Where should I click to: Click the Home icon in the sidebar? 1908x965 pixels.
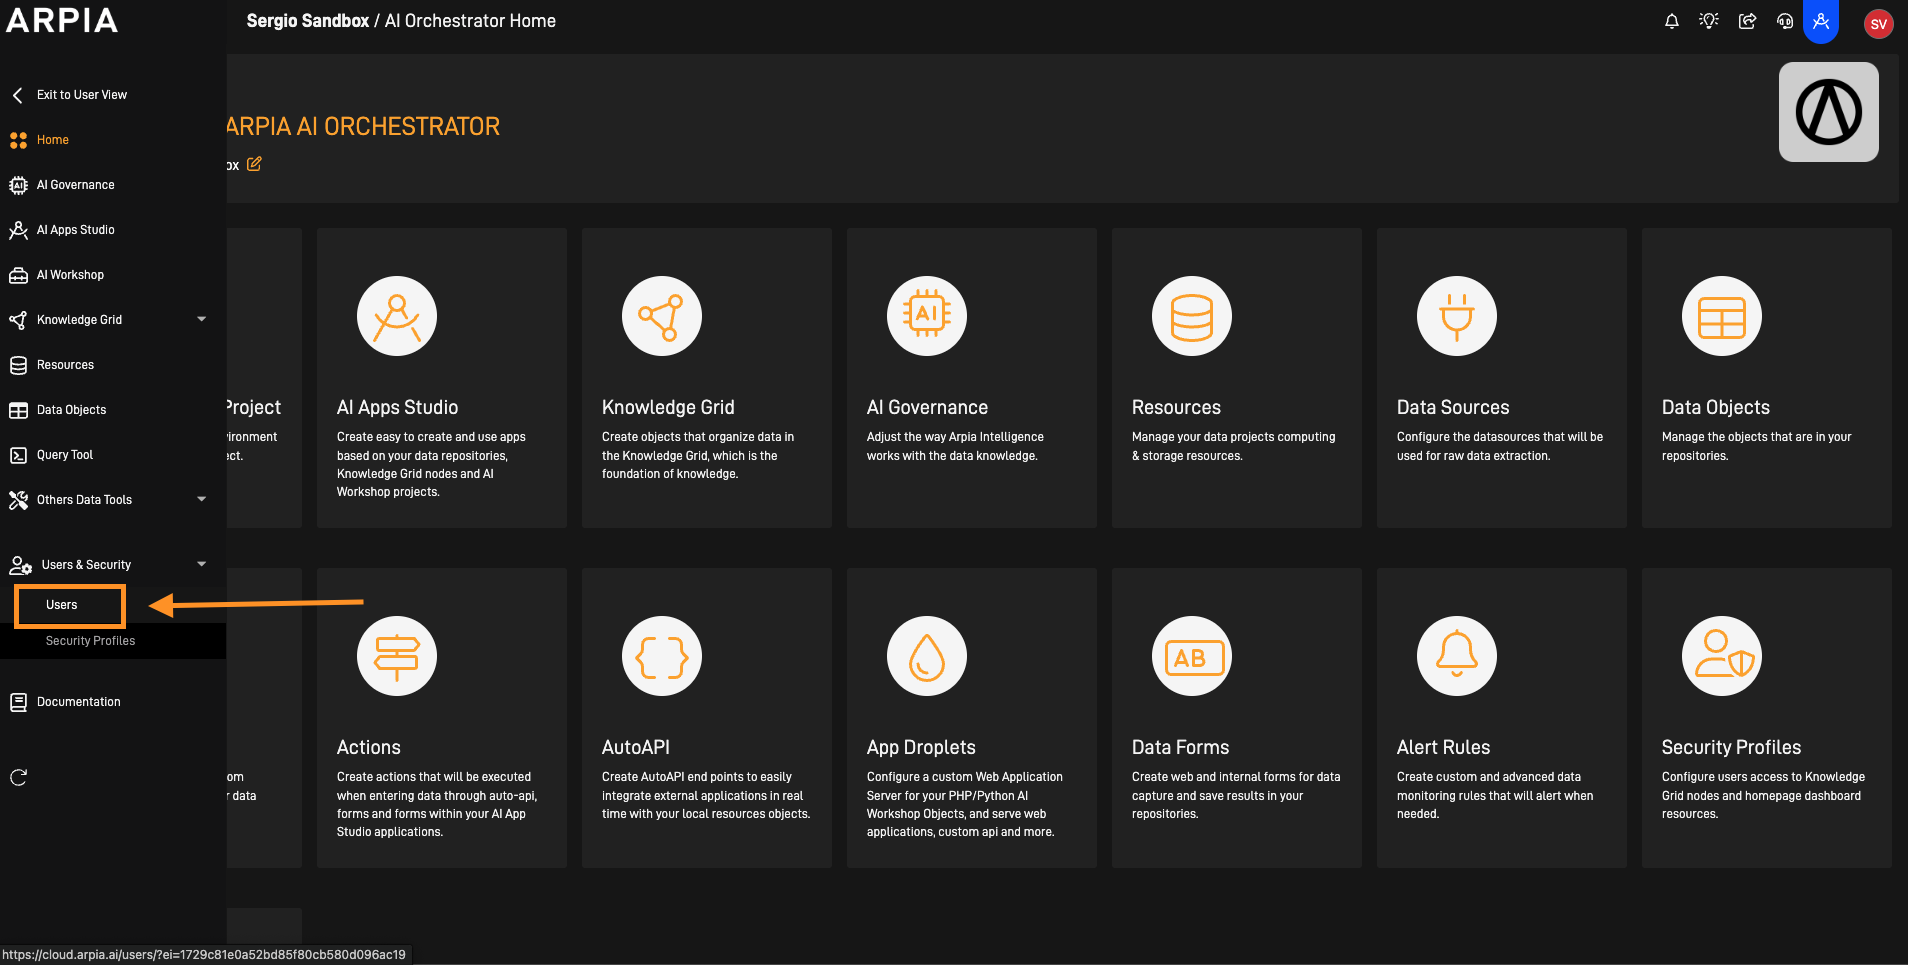click(18, 140)
